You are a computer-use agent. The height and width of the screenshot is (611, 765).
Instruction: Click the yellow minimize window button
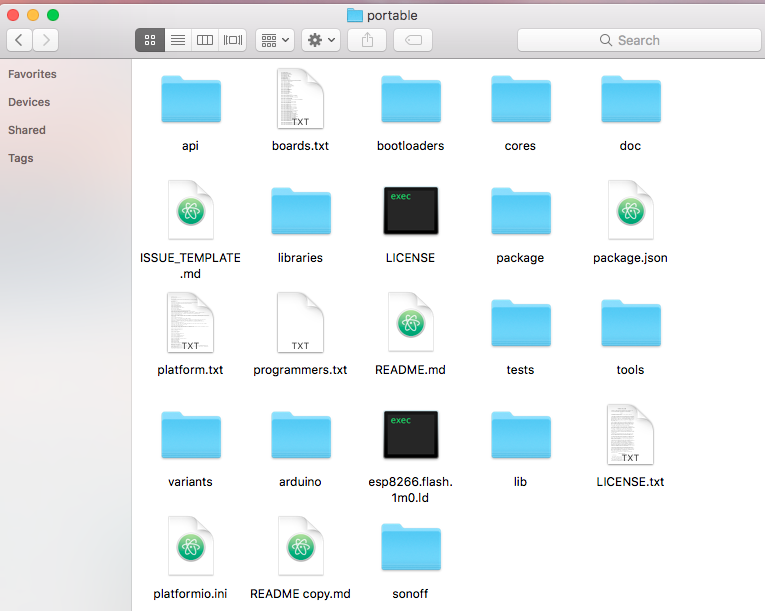33,15
